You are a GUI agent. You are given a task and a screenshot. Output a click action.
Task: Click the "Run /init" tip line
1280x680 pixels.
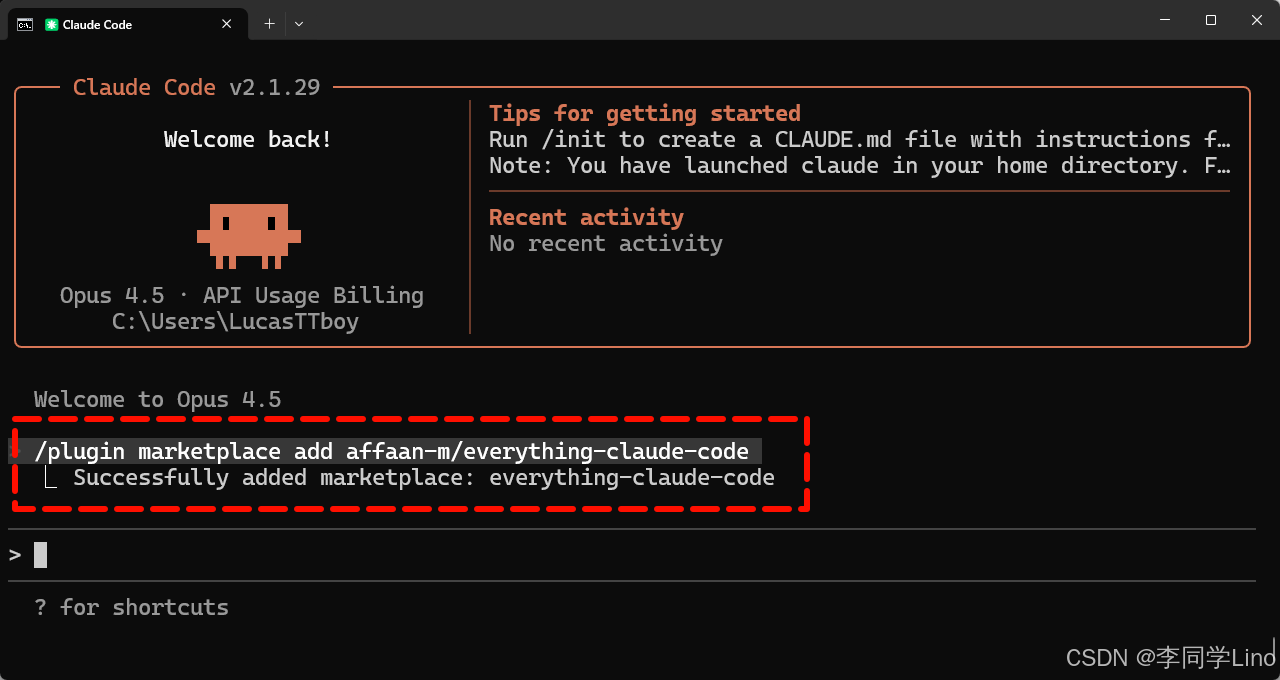859,139
